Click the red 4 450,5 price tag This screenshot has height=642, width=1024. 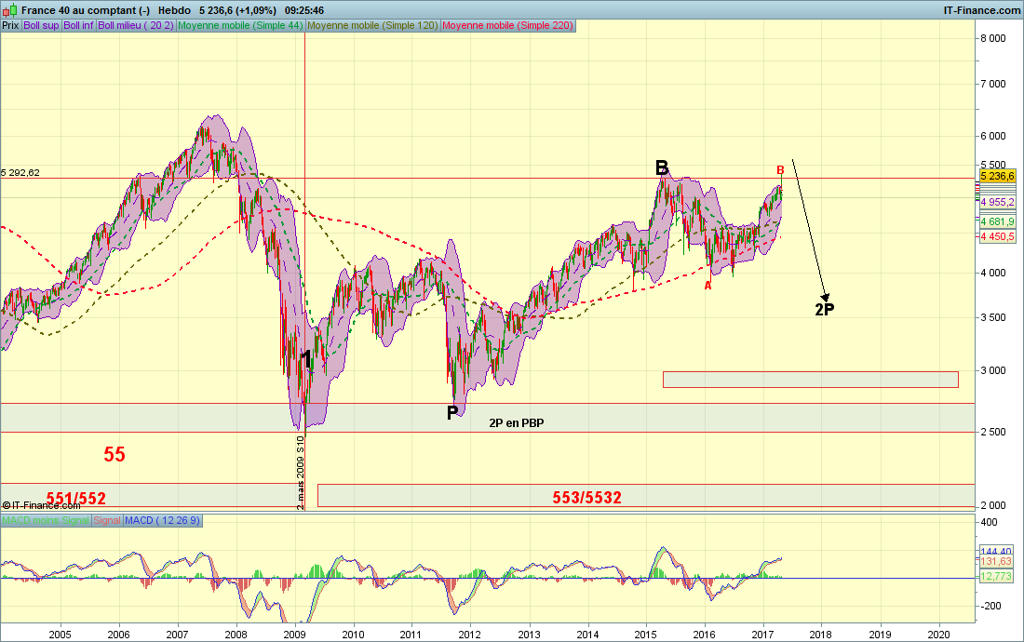click(998, 236)
